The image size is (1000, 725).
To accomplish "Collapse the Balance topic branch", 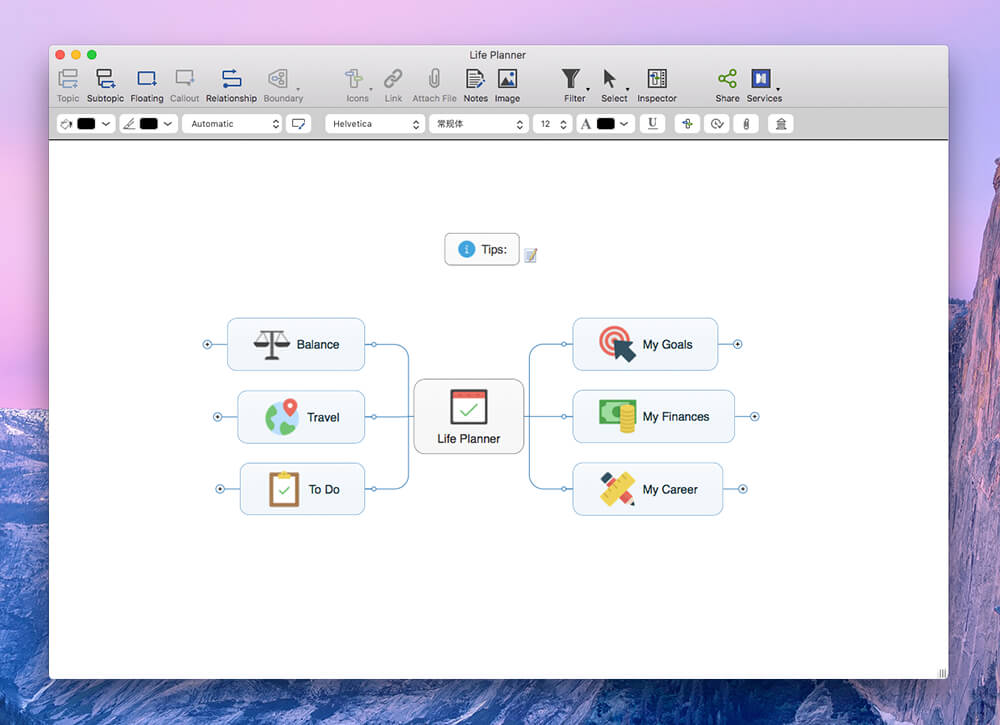I will tap(207, 344).
